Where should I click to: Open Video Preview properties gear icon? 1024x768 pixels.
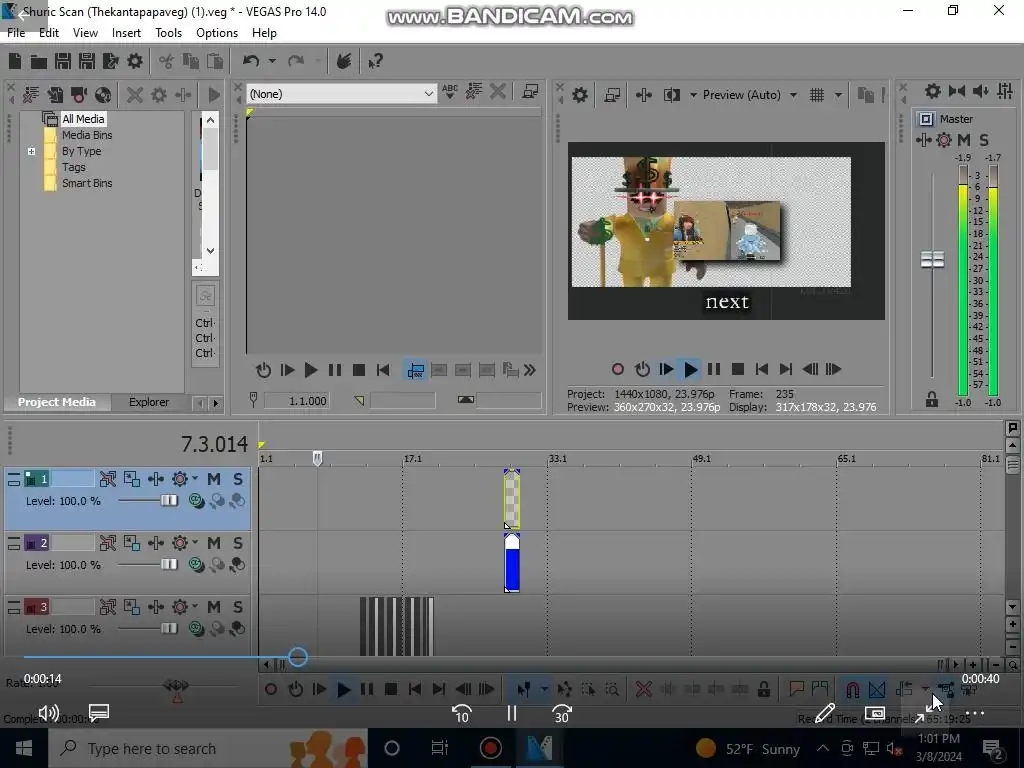[x=579, y=95]
